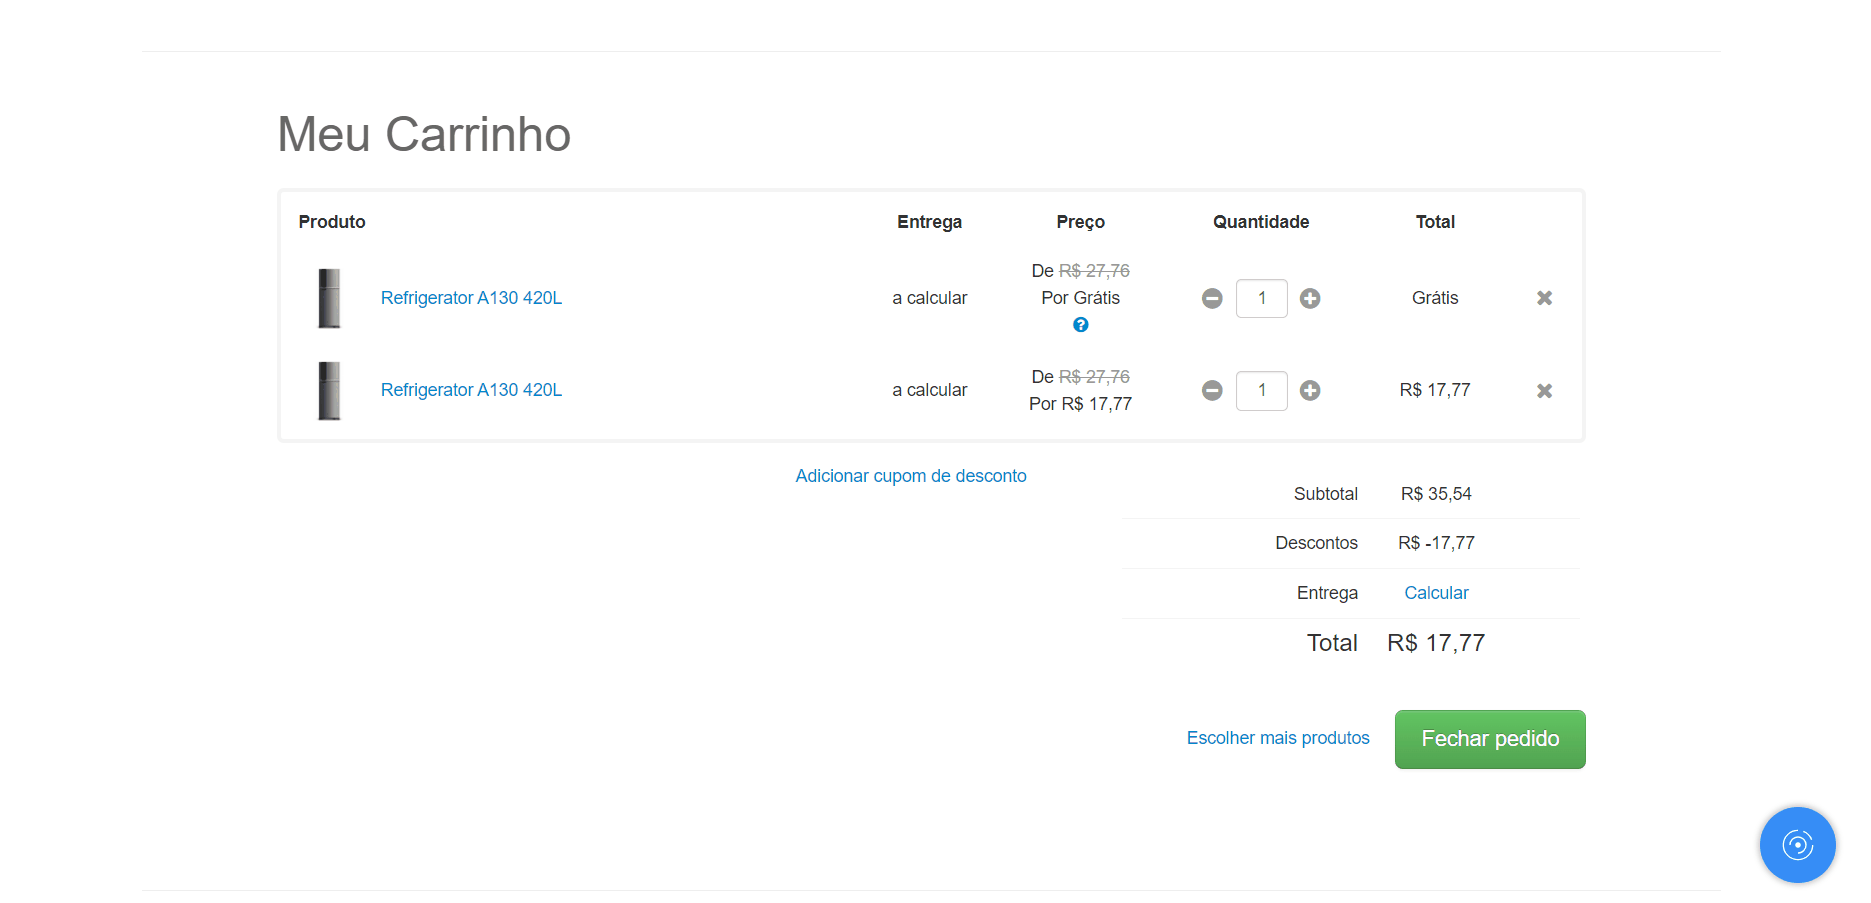Image resolution: width=1871 pixels, height=903 pixels.
Task: Click Adicionar cupom de desconto
Action: 911,475
